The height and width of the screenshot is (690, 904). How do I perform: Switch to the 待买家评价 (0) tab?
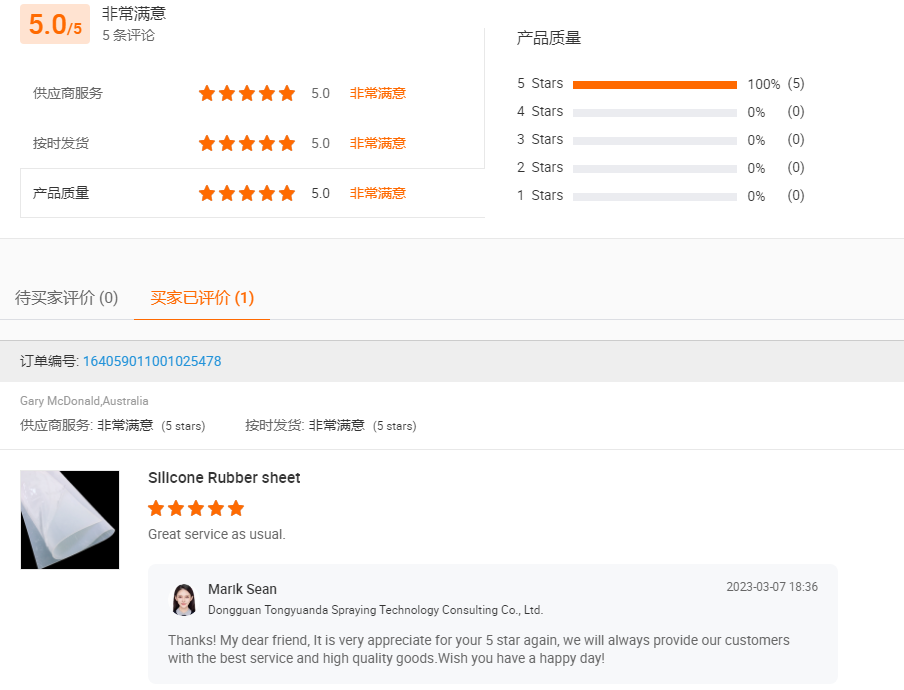click(67, 298)
